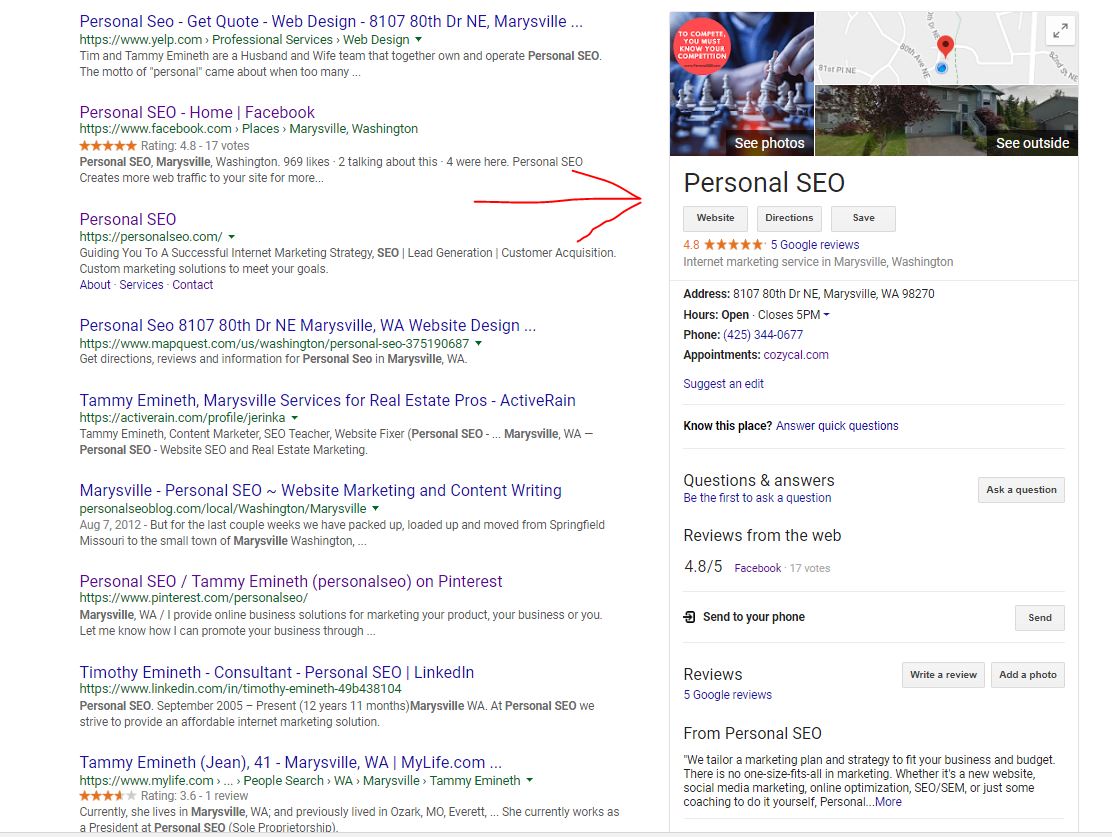Click the gold stars beside the 4.8 rating
Screen dimensions: 1112x837
[x=734, y=245]
